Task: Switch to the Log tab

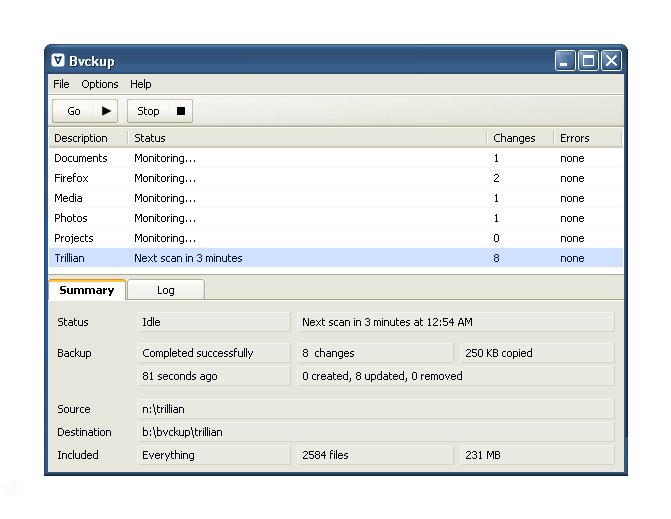Action: point(166,290)
